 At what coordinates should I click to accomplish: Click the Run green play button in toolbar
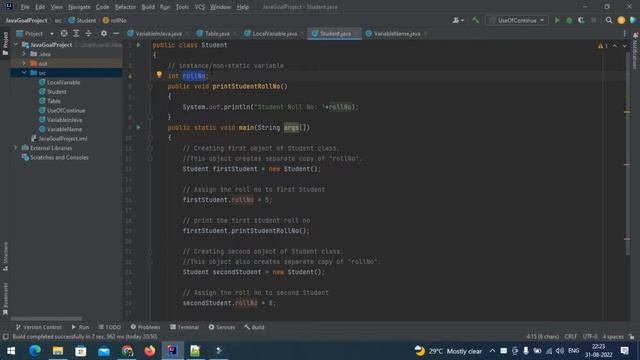coord(557,20)
